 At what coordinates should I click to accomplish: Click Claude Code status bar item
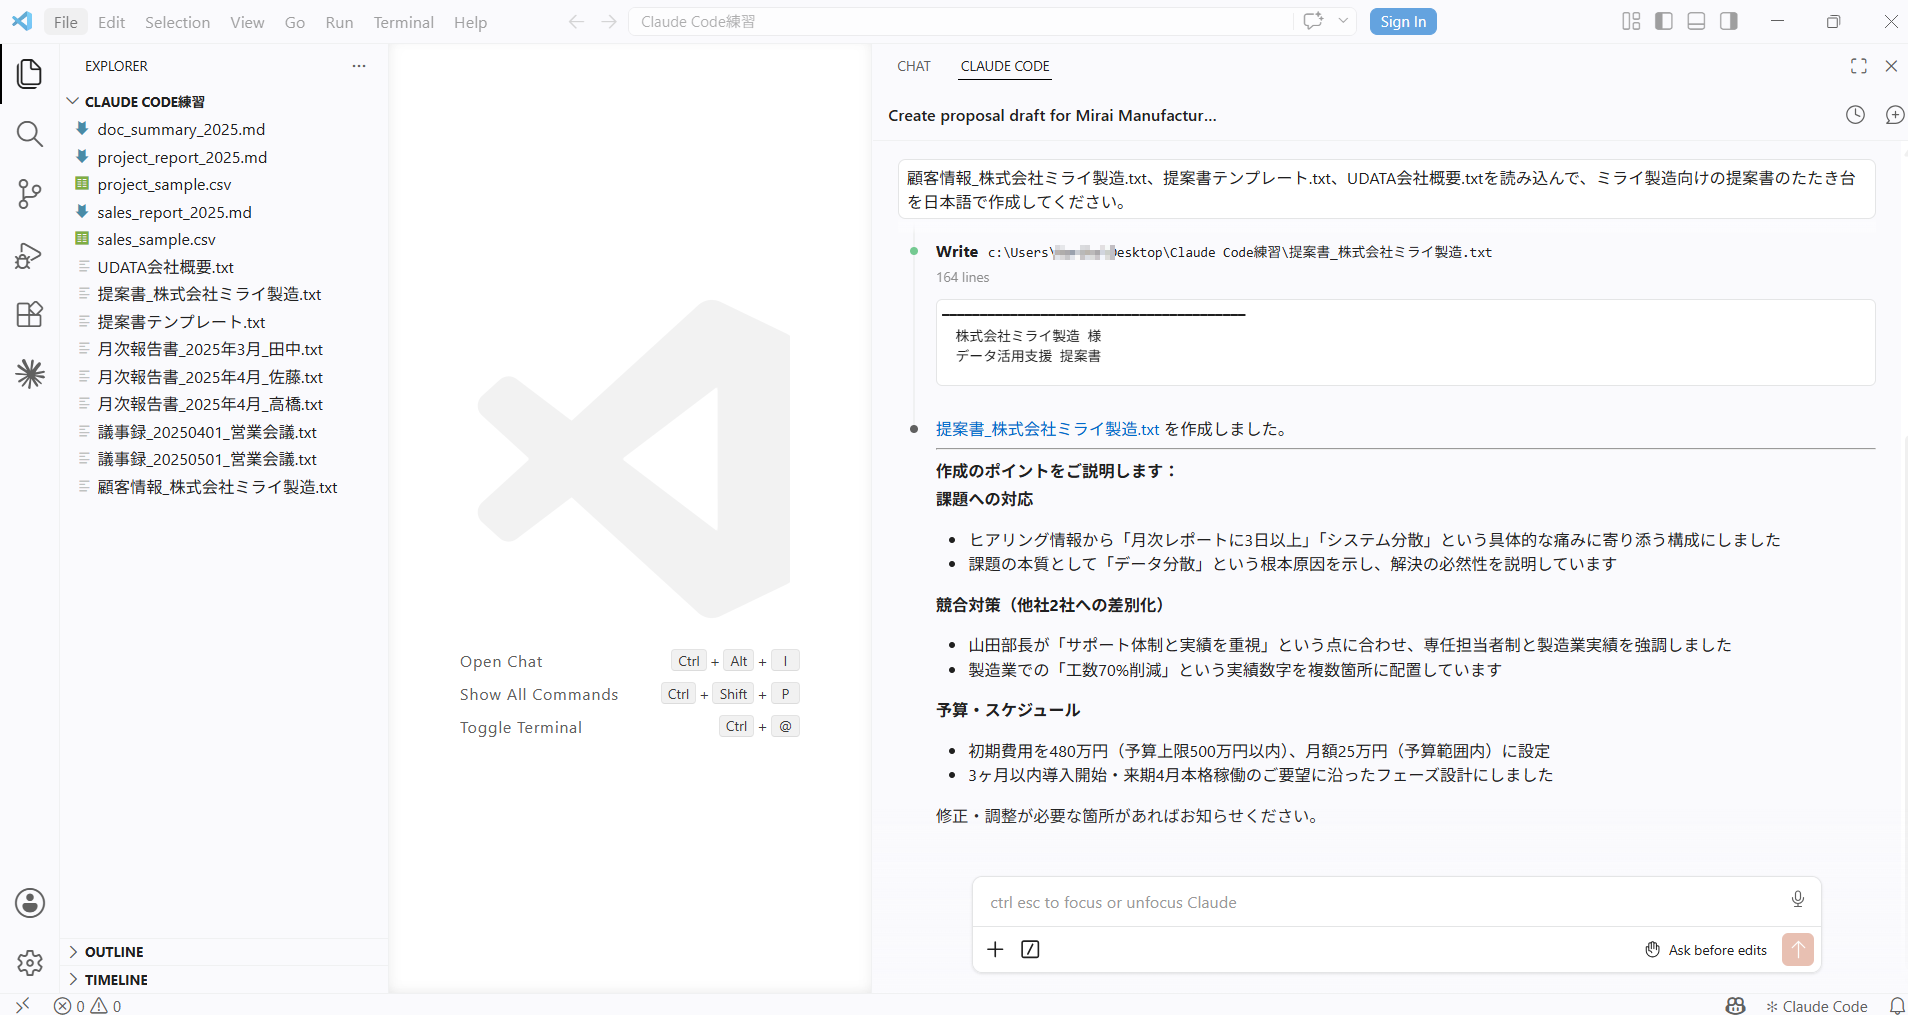[x=1817, y=1006]
